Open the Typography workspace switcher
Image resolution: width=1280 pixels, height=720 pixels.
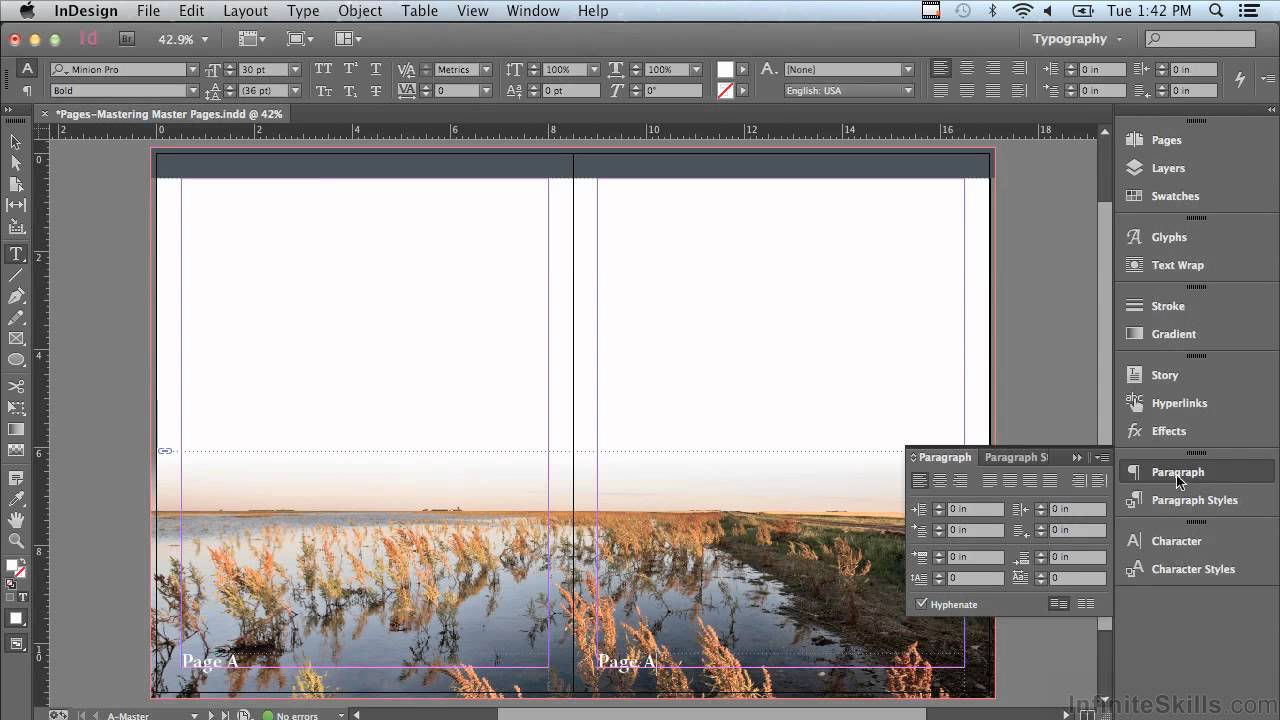[x=1077, y=39]
